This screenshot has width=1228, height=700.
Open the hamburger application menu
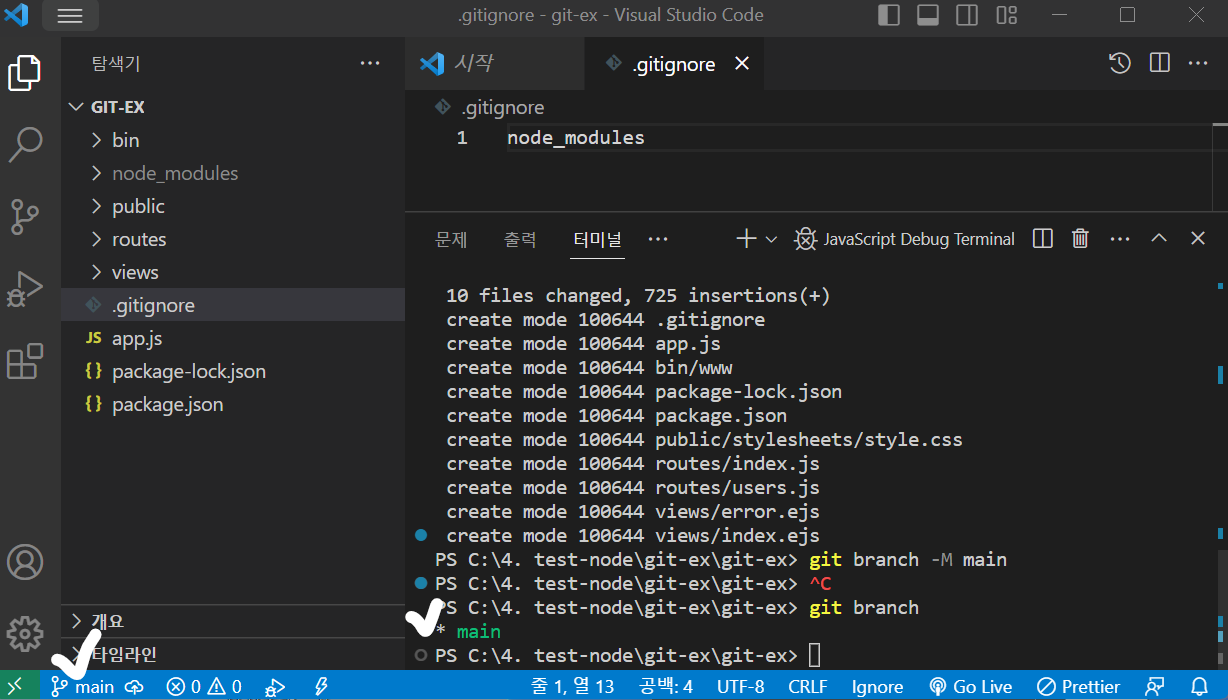[70, 15]
